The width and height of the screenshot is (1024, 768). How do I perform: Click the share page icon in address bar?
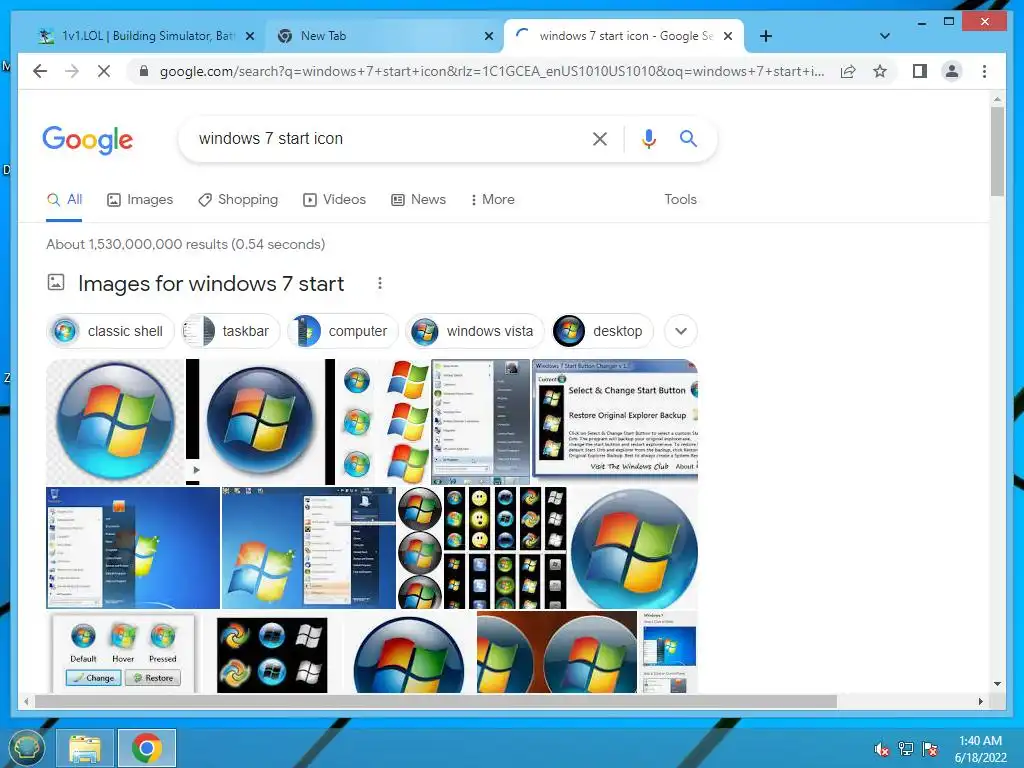848,71
